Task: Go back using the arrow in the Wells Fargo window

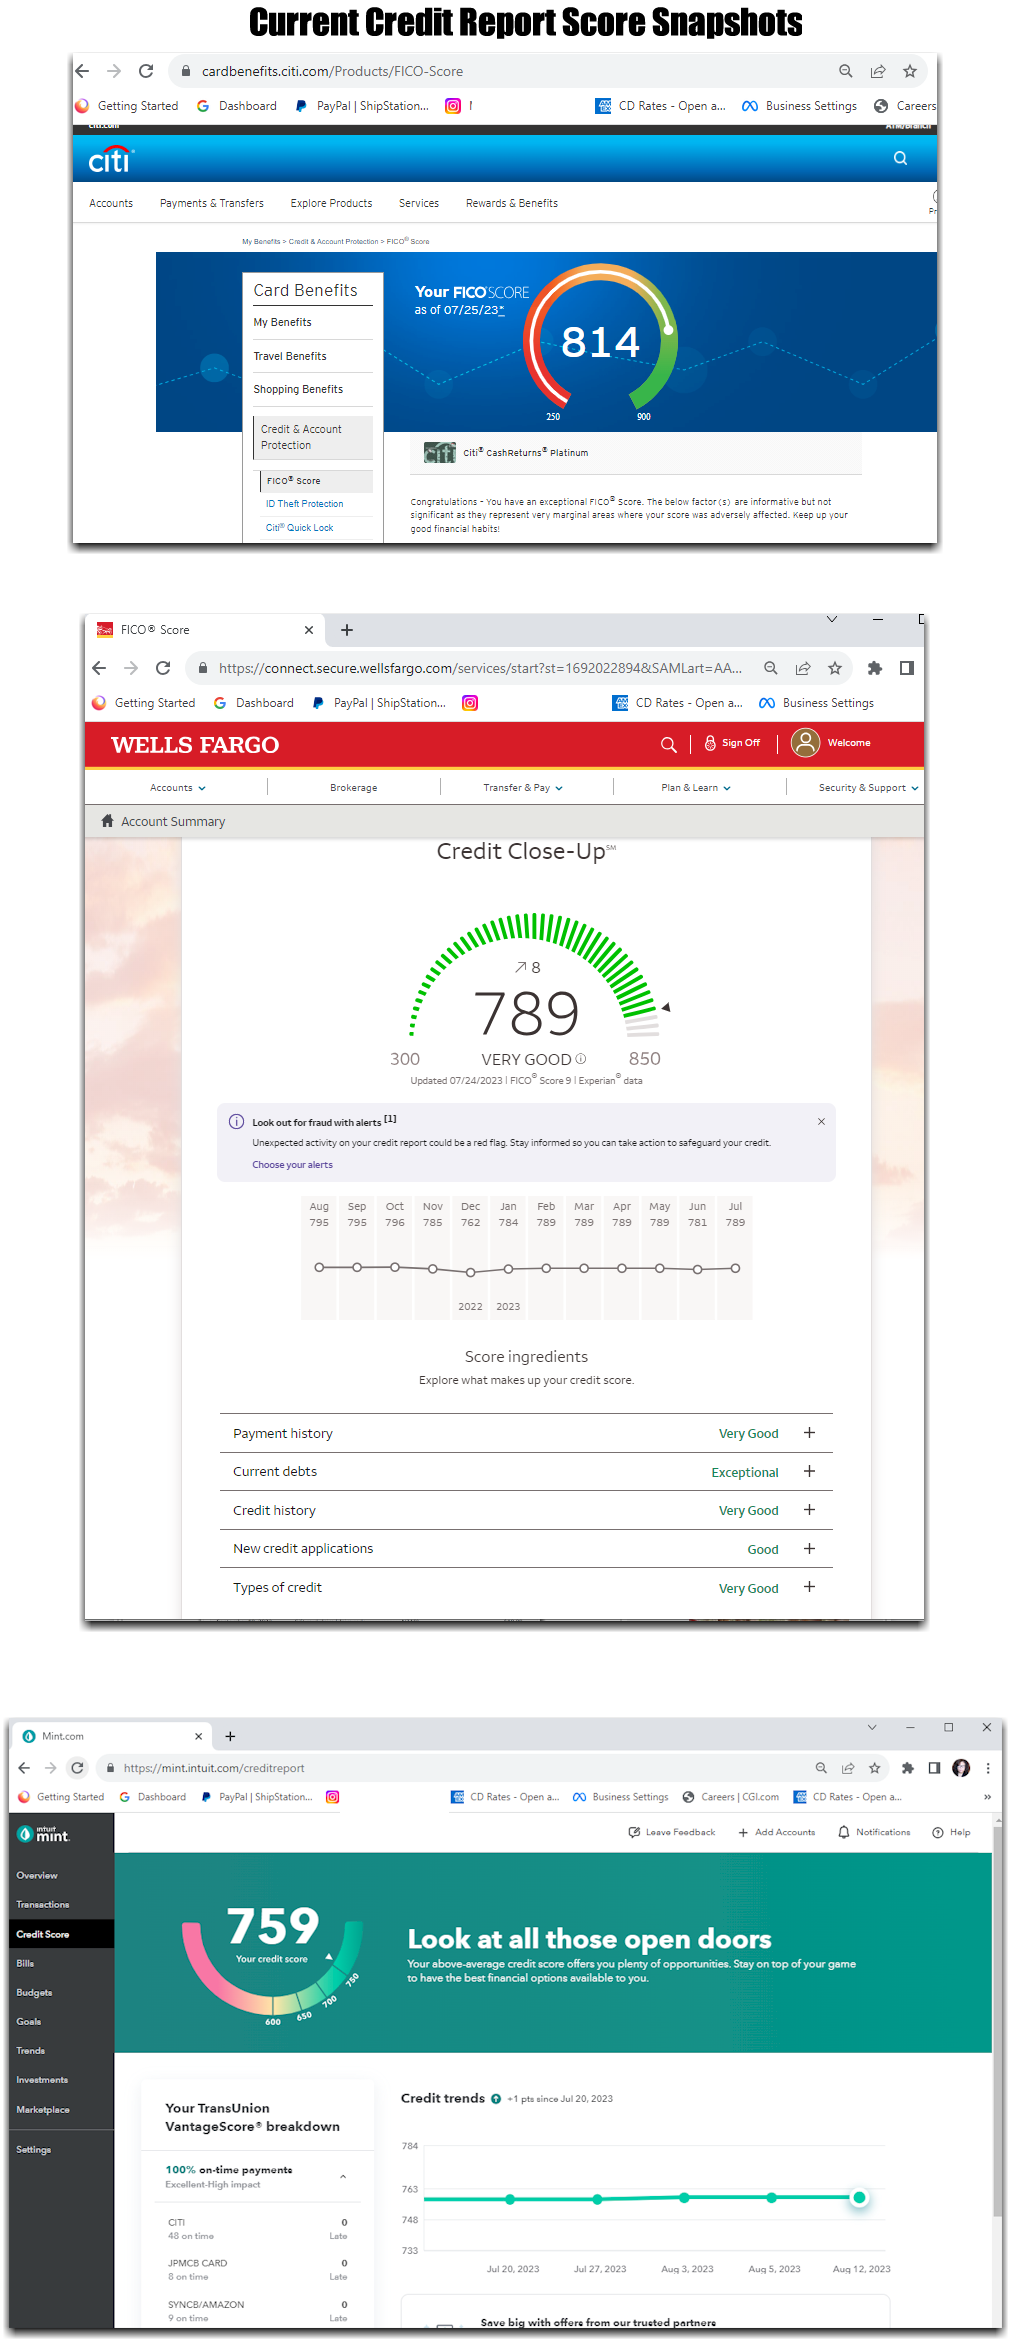Action: tap(99, 668)
